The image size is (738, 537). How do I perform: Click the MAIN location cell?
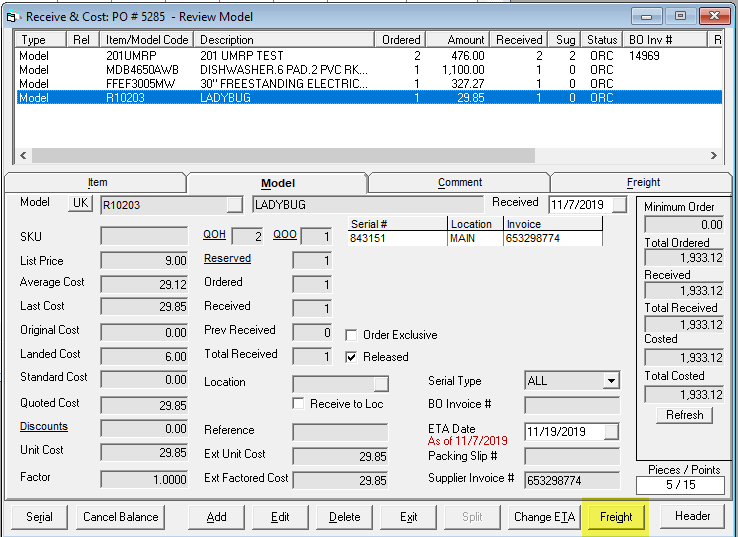point(475,238)
